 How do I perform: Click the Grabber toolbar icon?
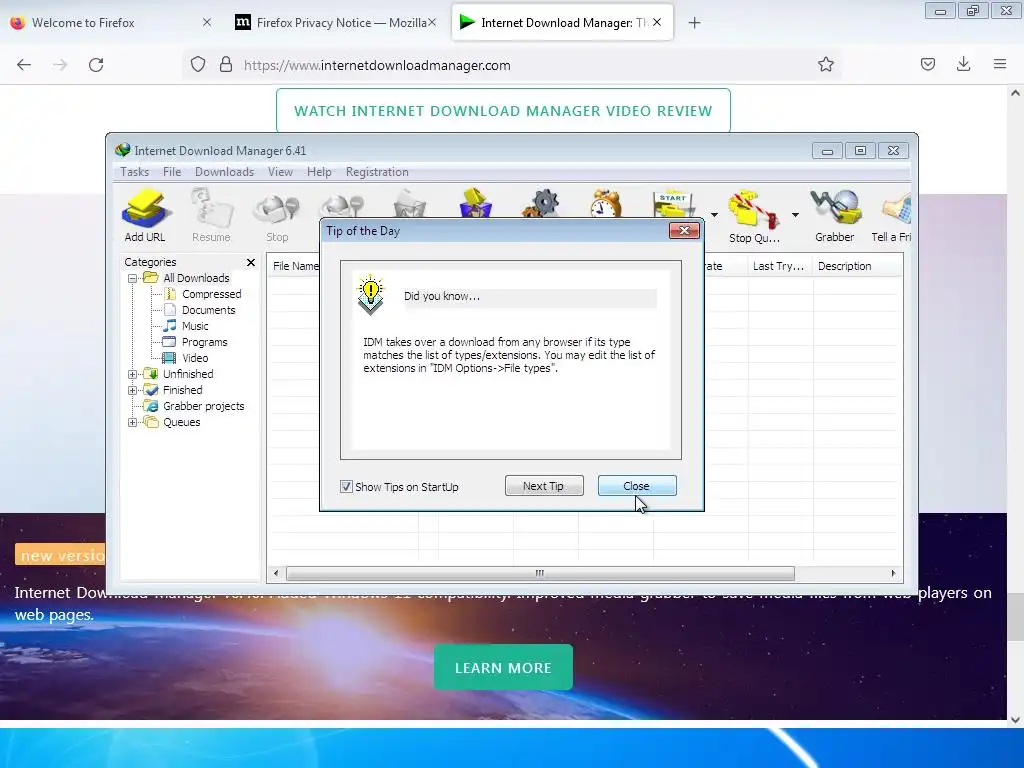[835, 216]
